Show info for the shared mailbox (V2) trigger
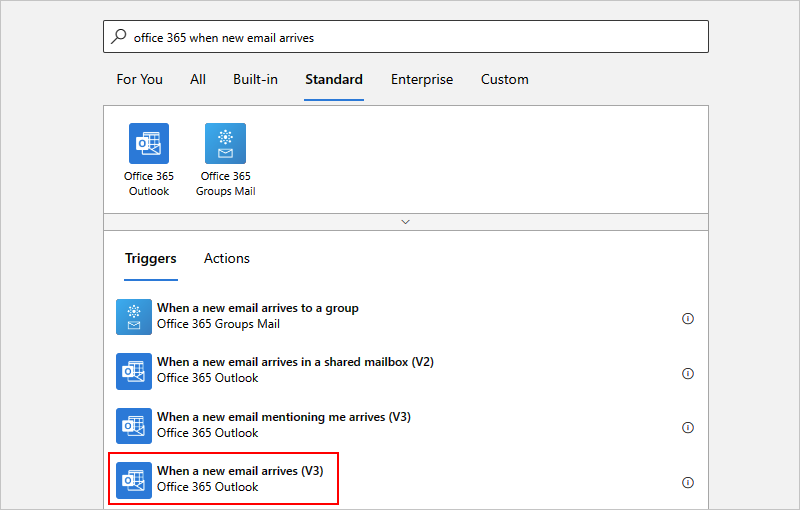800x510 pixels. click(688, 374)
